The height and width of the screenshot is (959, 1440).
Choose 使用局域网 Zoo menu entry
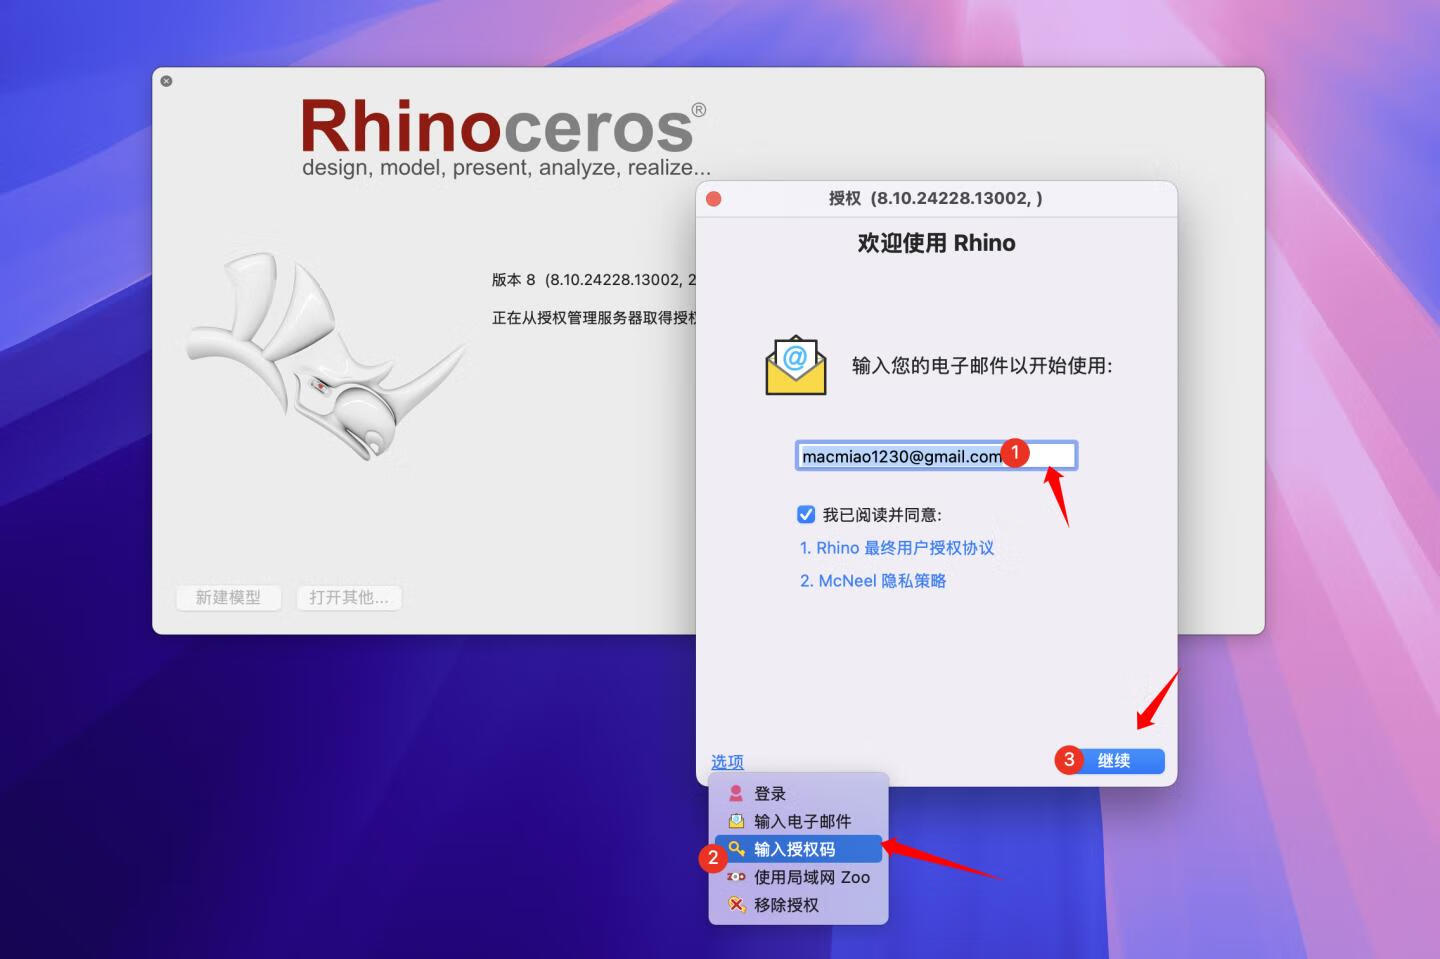[x=798, y=877]
